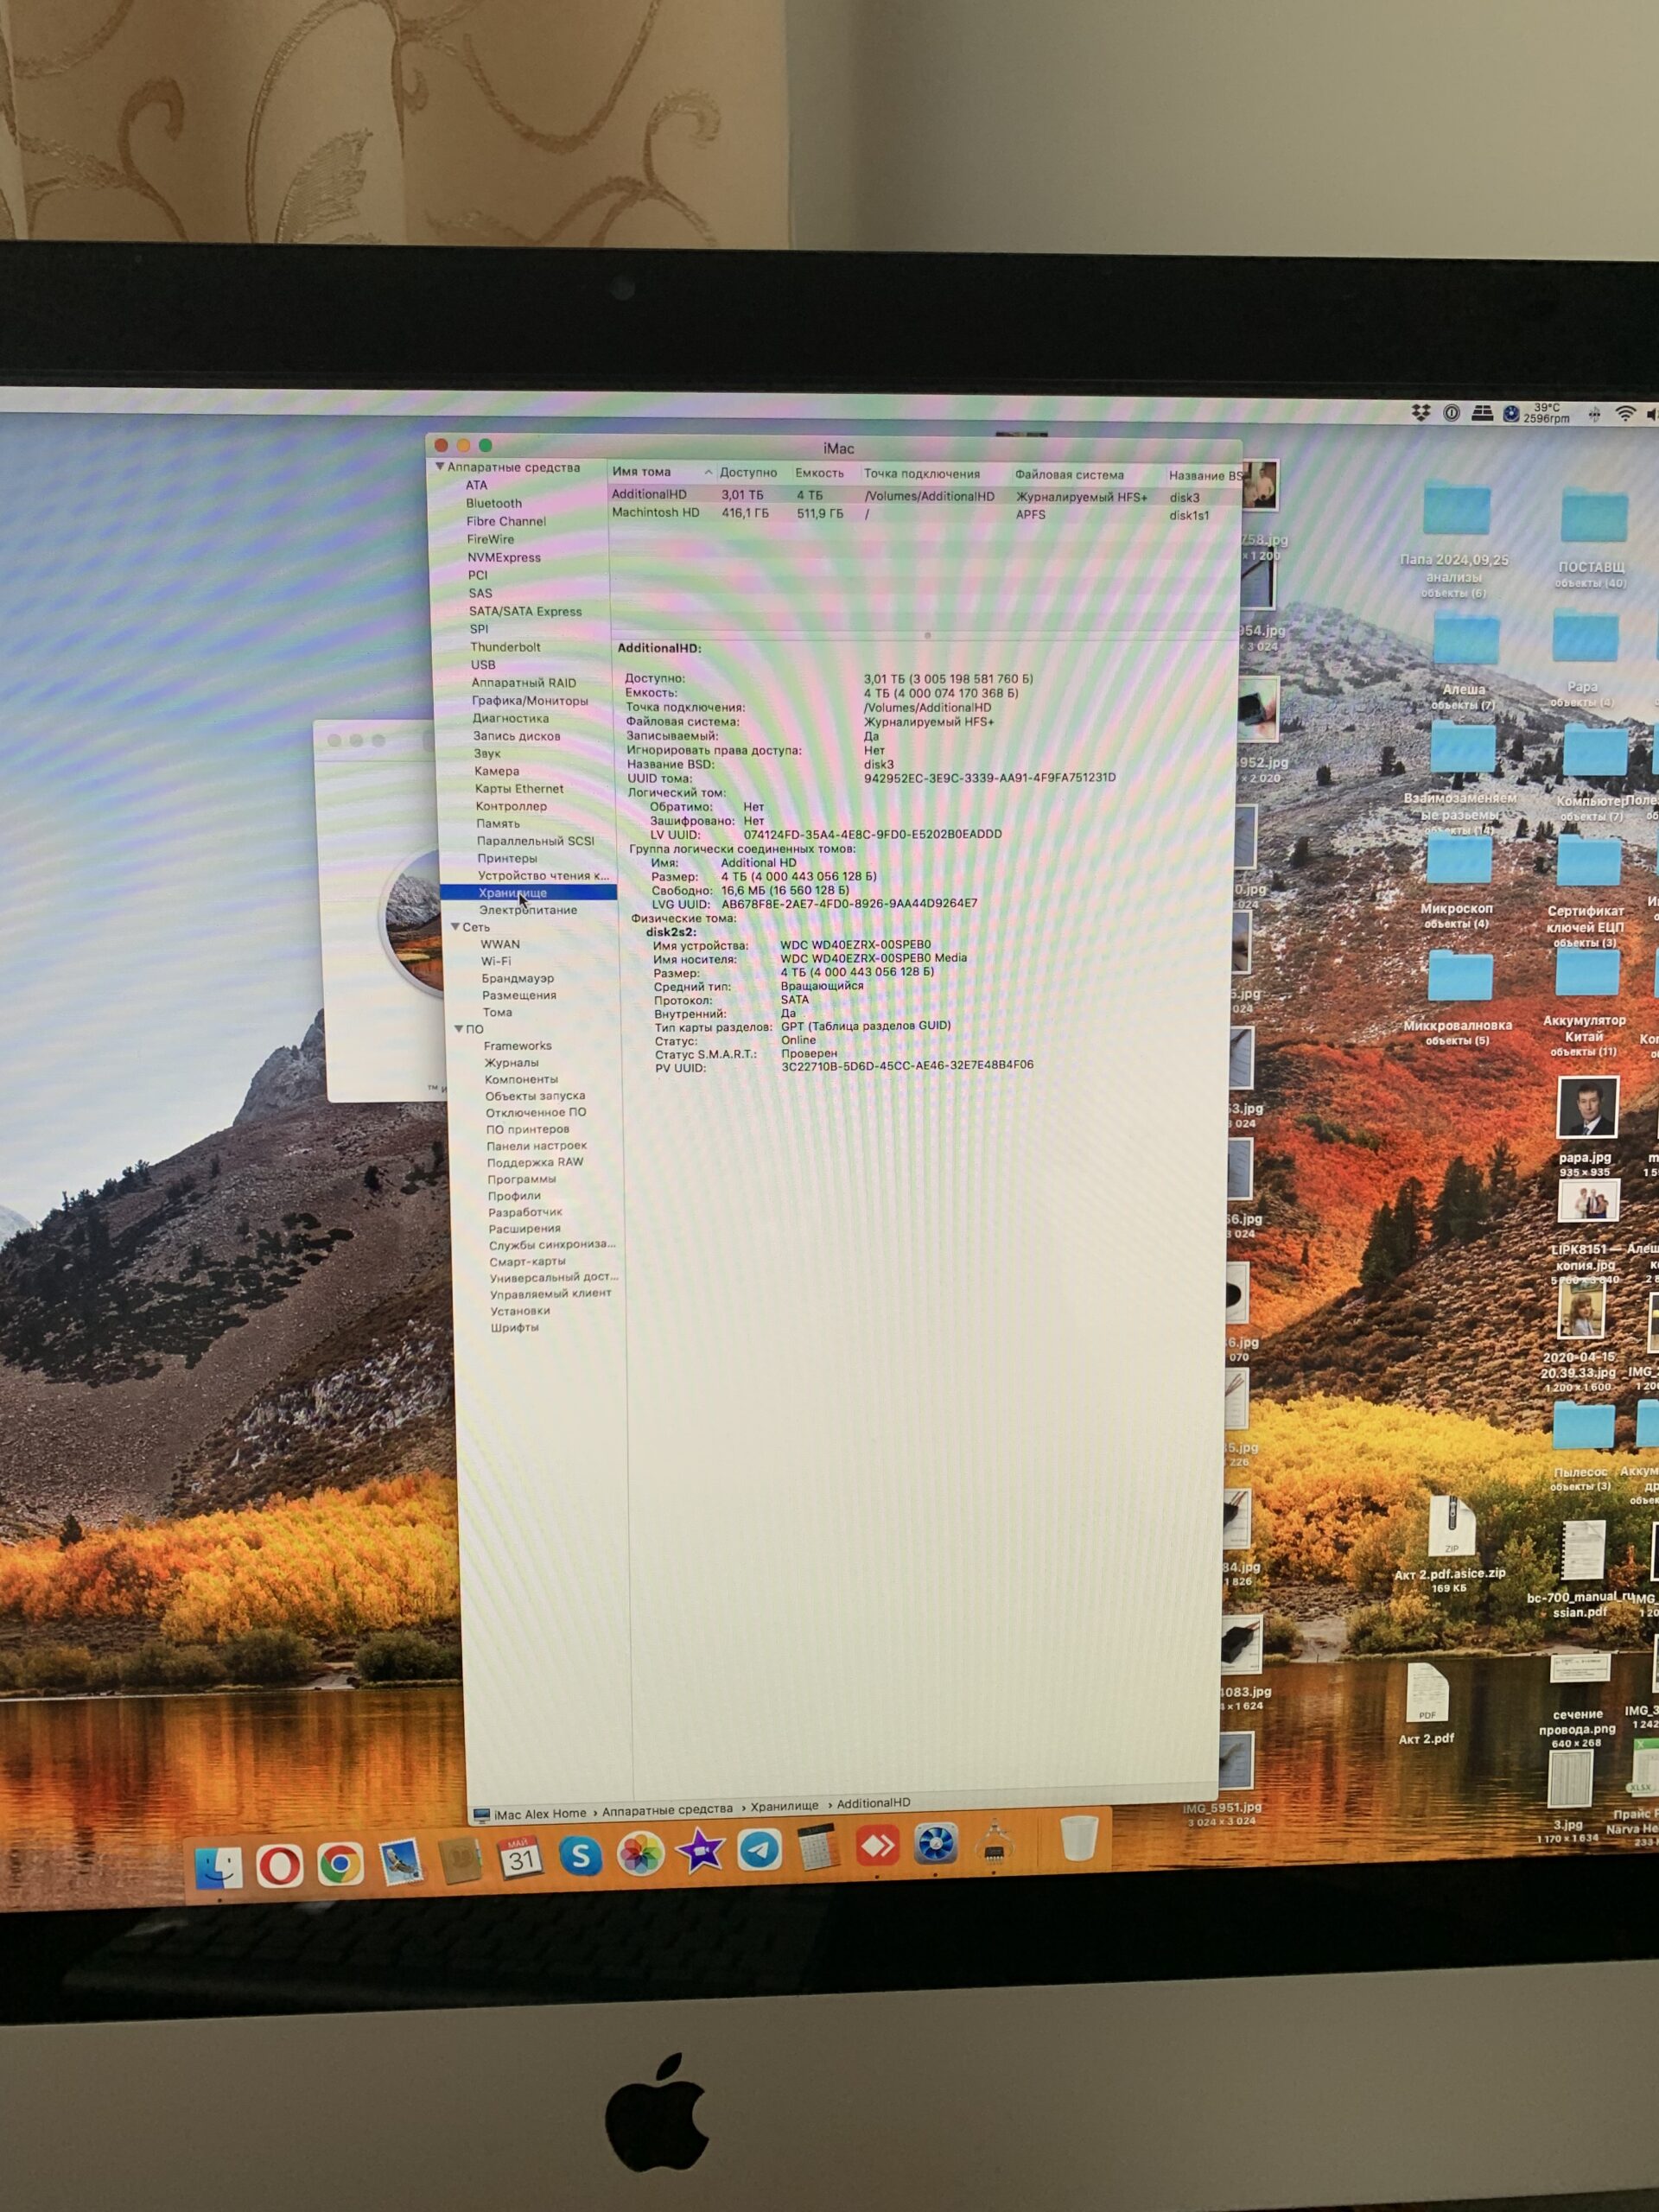
Task: Select Память in the sidebar
Action: 498,823
